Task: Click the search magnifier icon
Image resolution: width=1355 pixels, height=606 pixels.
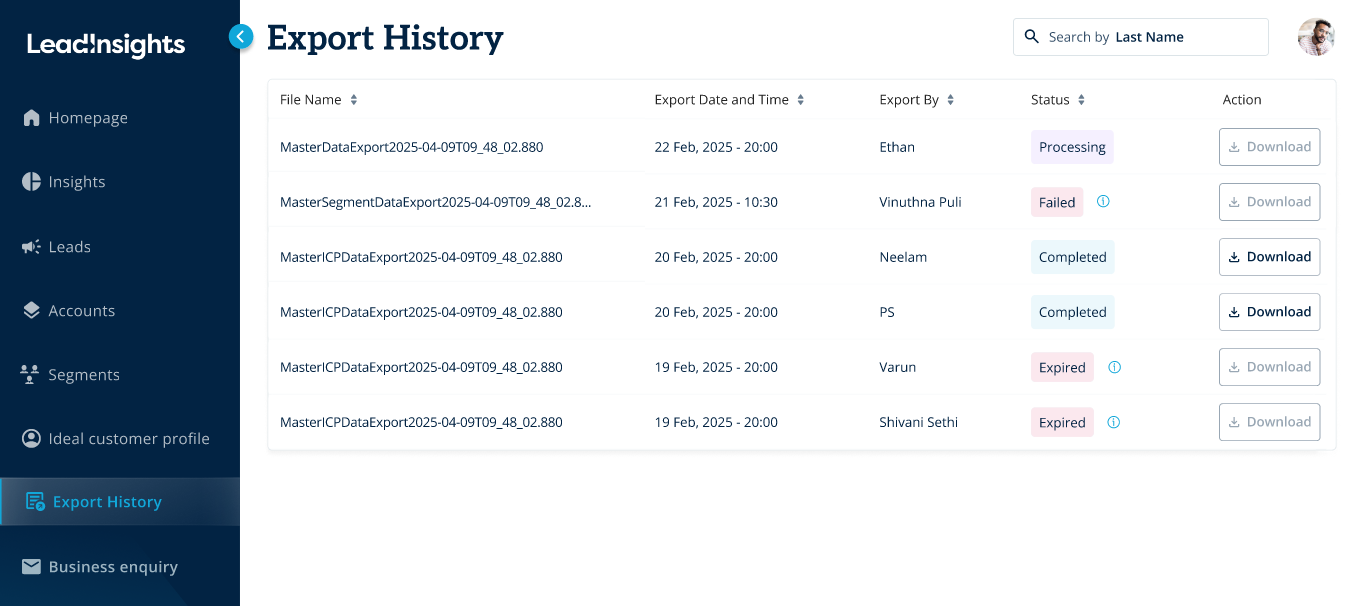Action: (x=1032, y=37)
